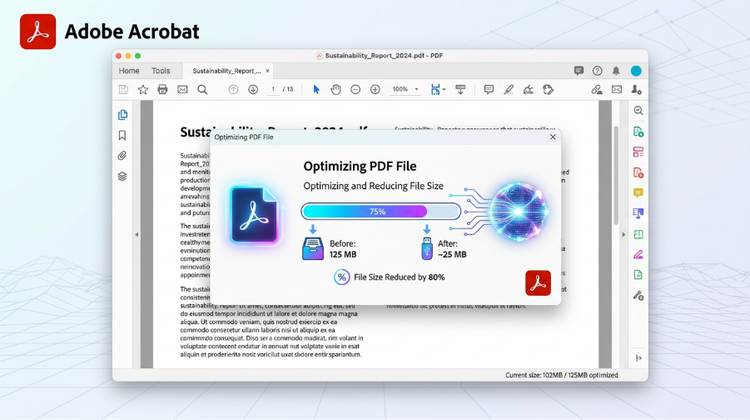Click the add-person share icon

tap(636, 89)
